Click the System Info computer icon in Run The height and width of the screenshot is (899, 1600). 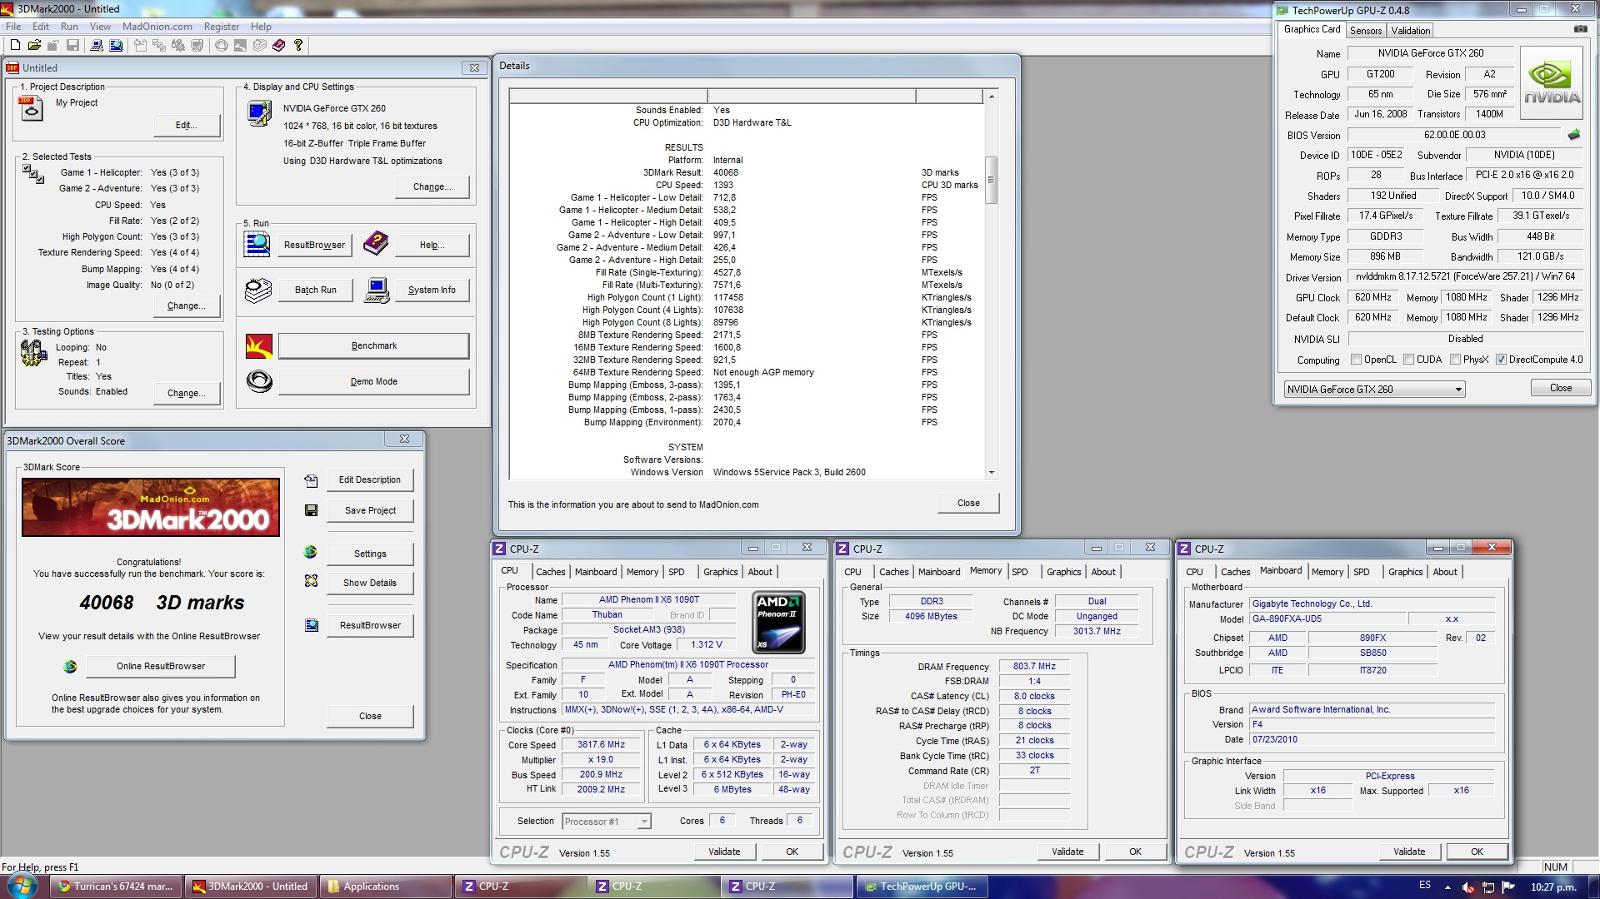pyautogui.click(x=377, y=290)
